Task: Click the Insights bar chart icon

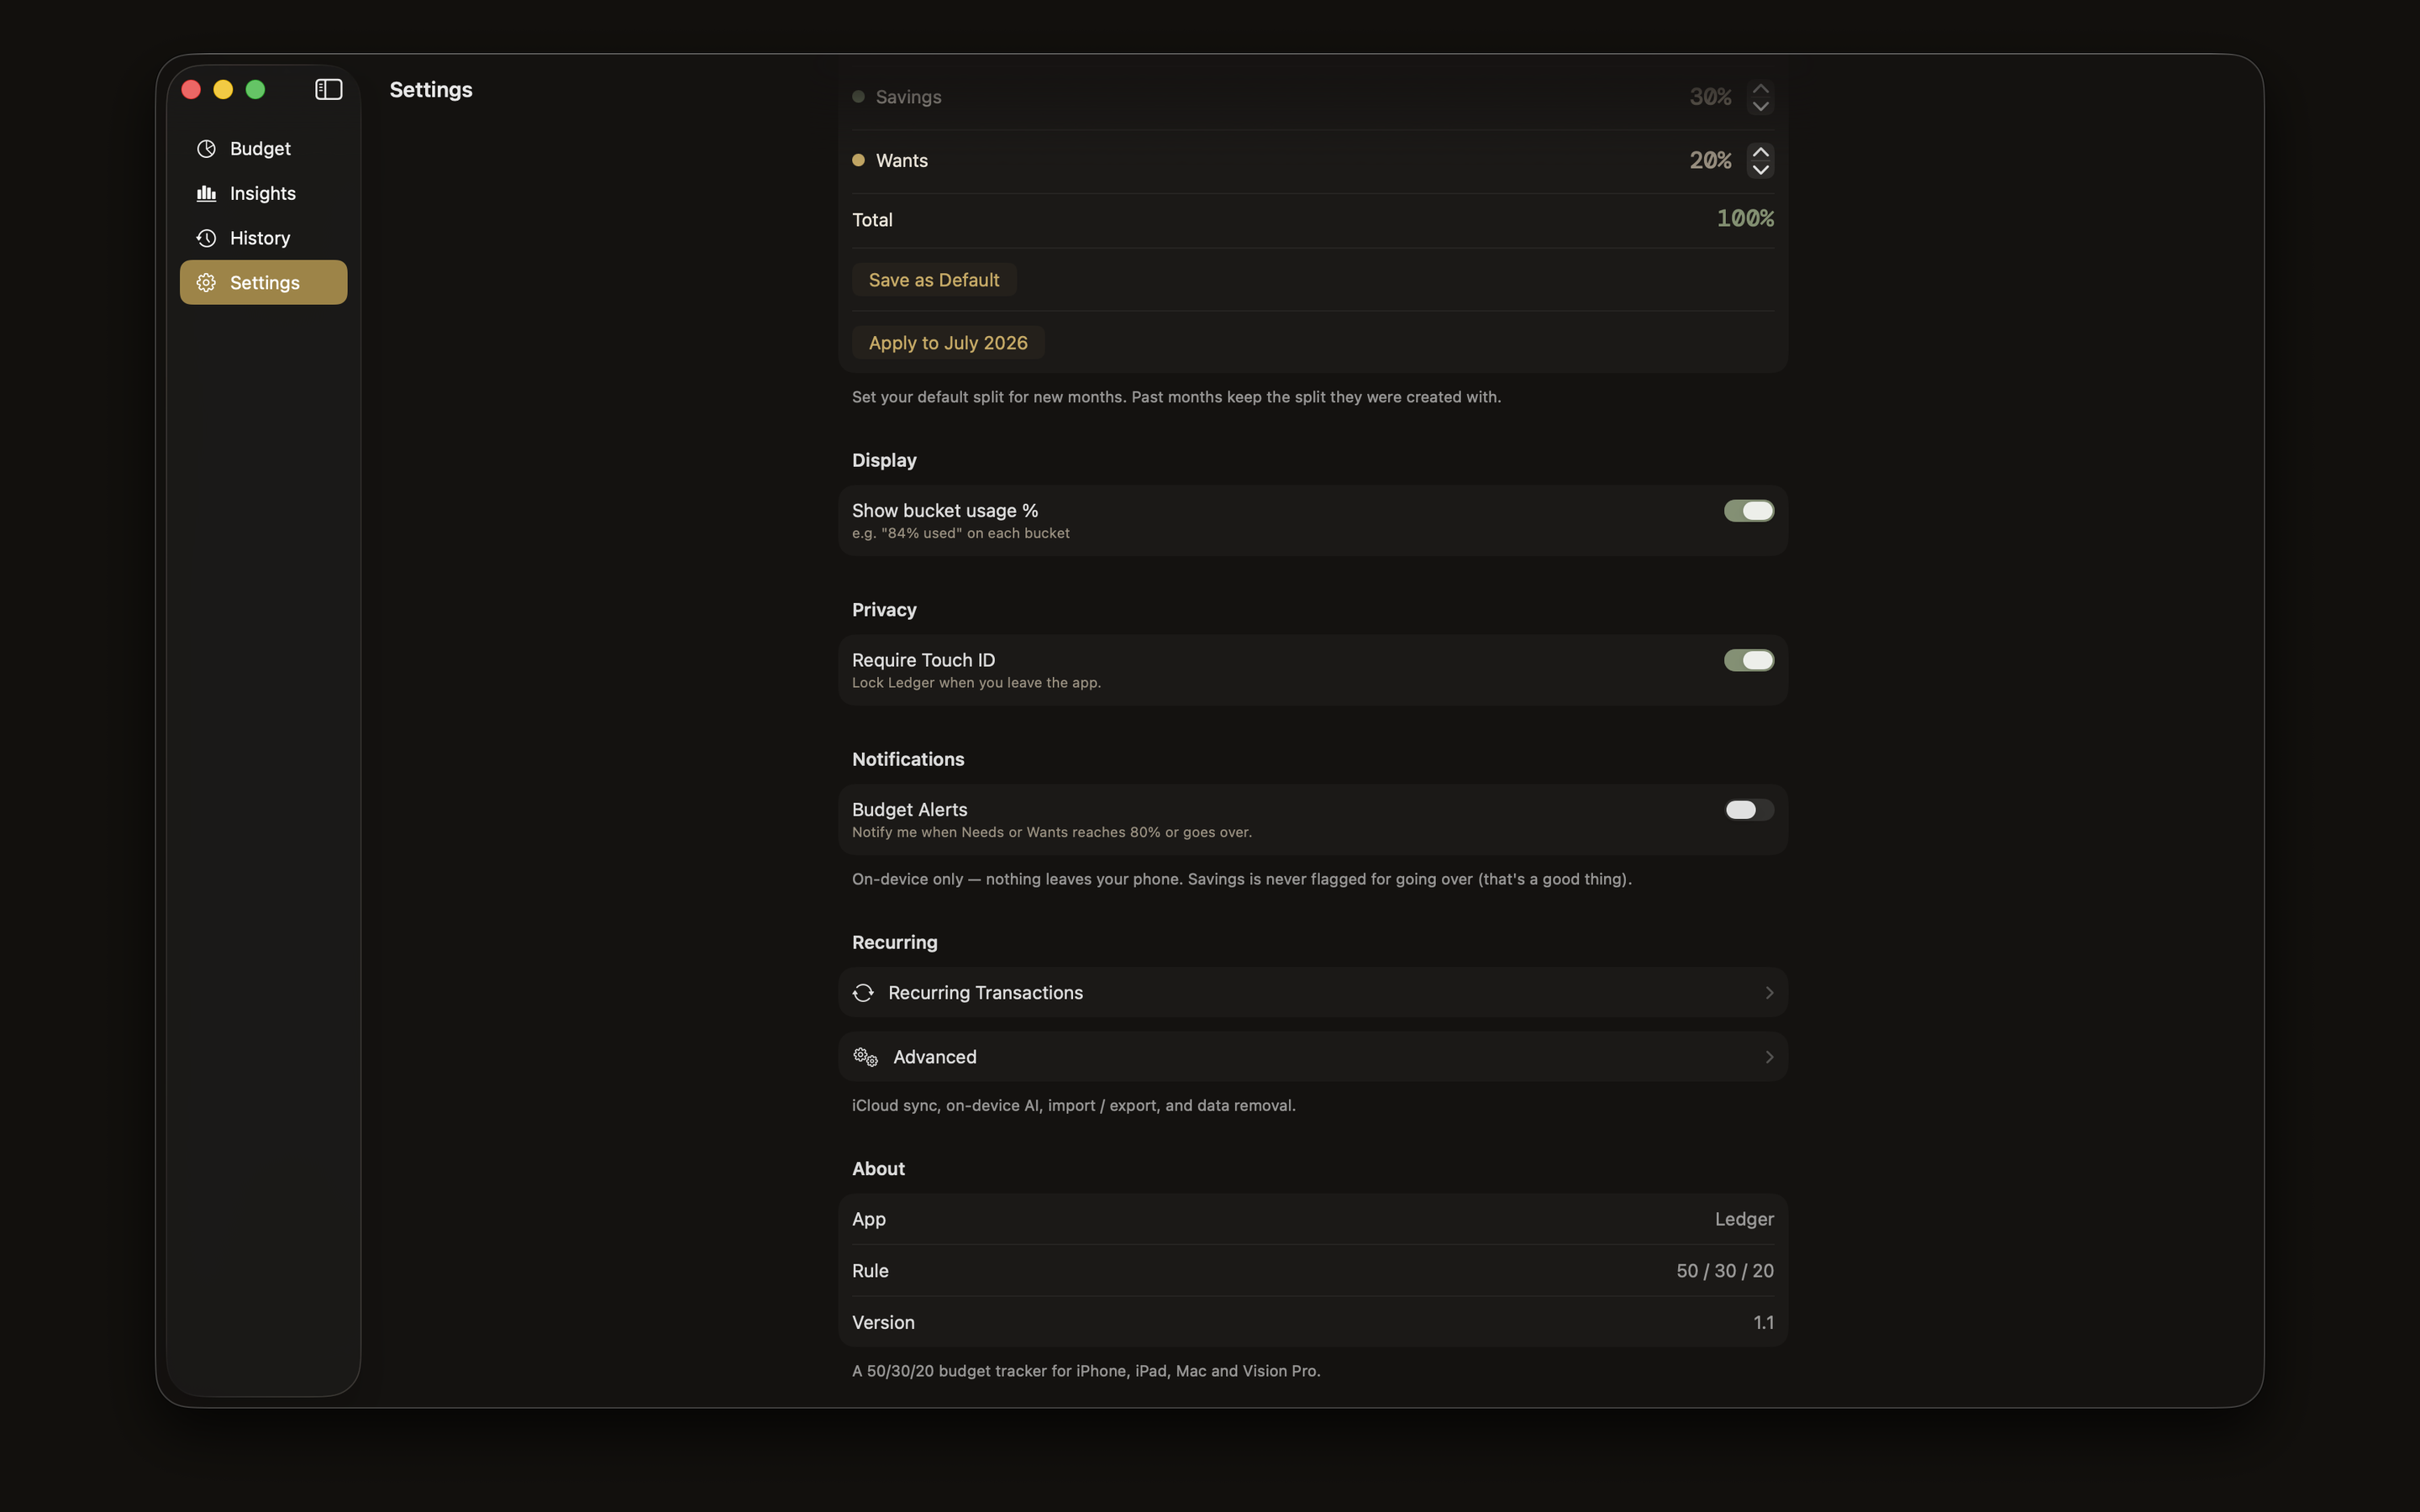Action: 206,194
